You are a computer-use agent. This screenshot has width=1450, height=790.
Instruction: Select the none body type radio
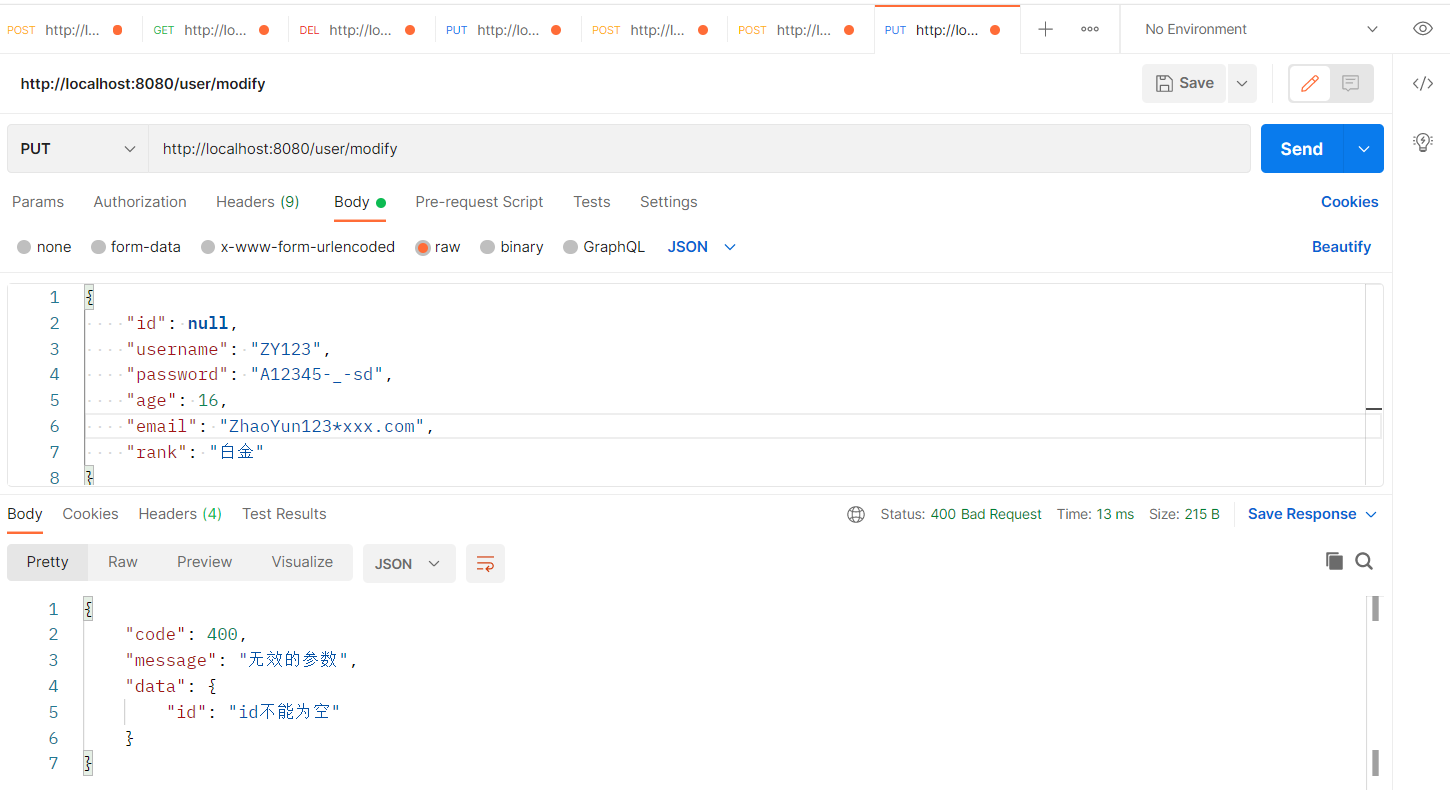(x=25, y=247)
